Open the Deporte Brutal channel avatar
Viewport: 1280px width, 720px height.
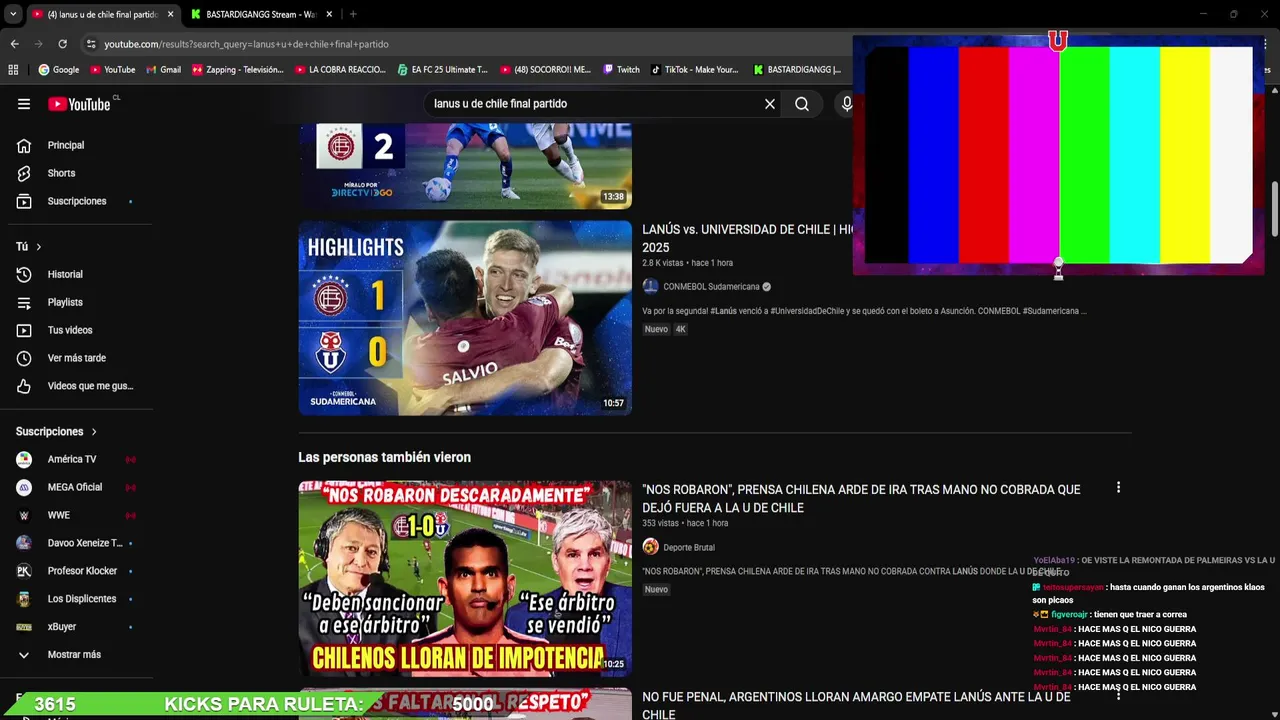(x=650, y=547)
